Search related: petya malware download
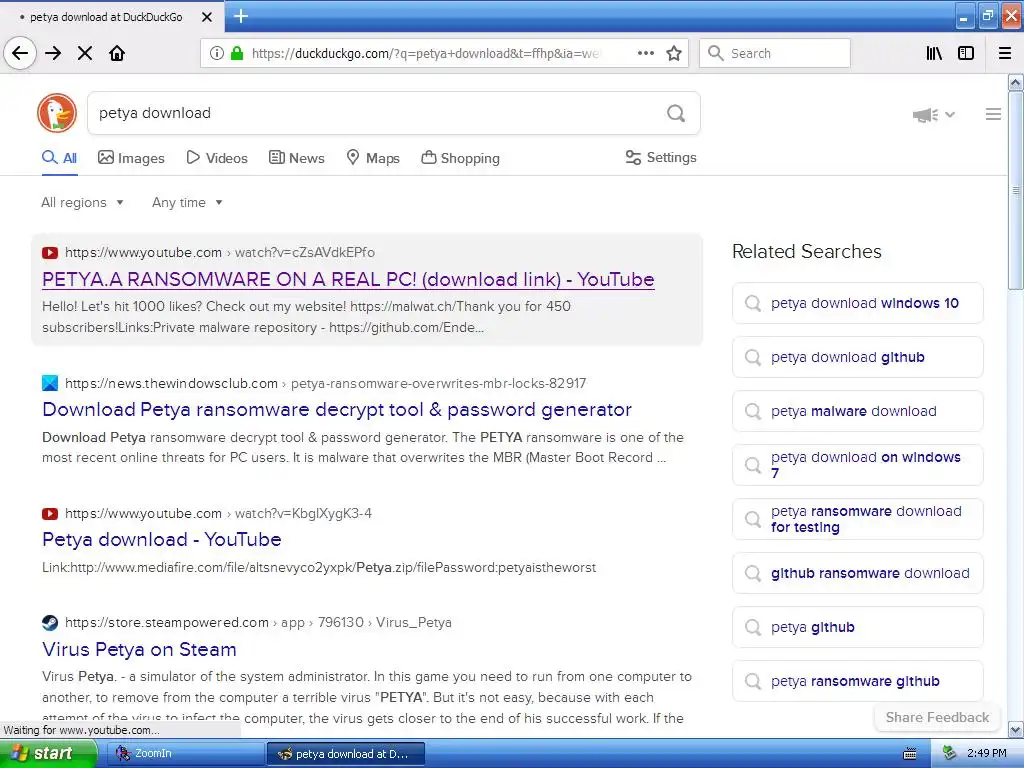 pyautogui.click(x=857, y=411)
